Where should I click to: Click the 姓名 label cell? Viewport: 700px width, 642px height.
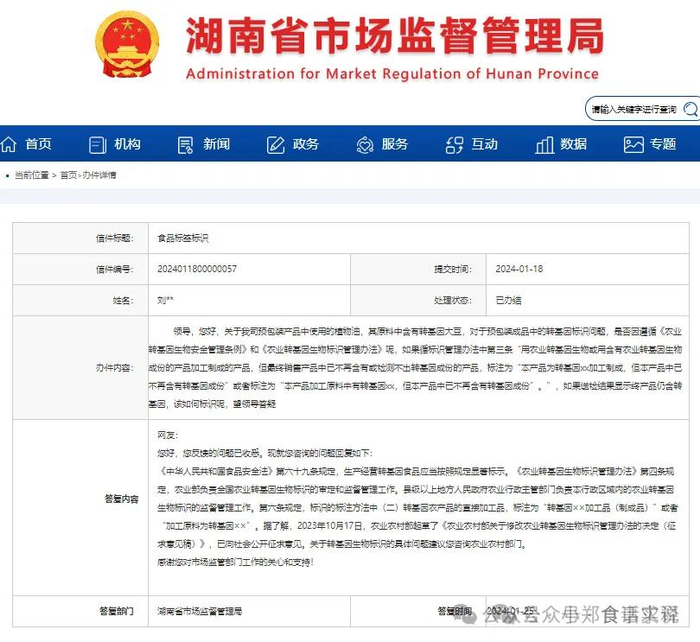coord(80,300)
